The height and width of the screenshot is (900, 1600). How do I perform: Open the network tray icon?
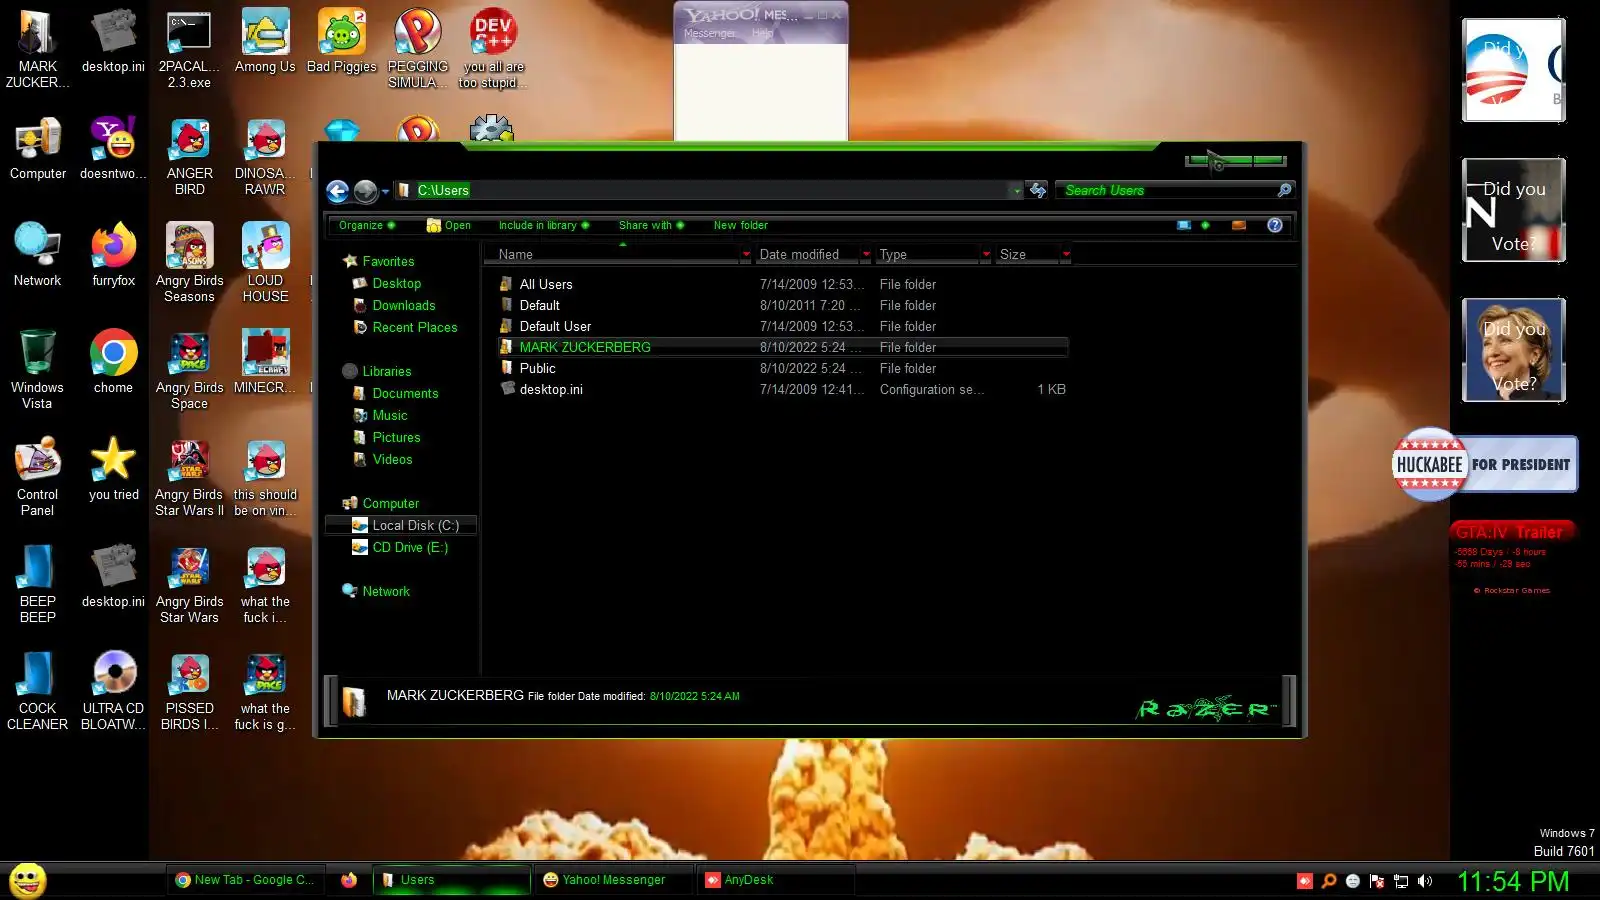coord(1401,881)
